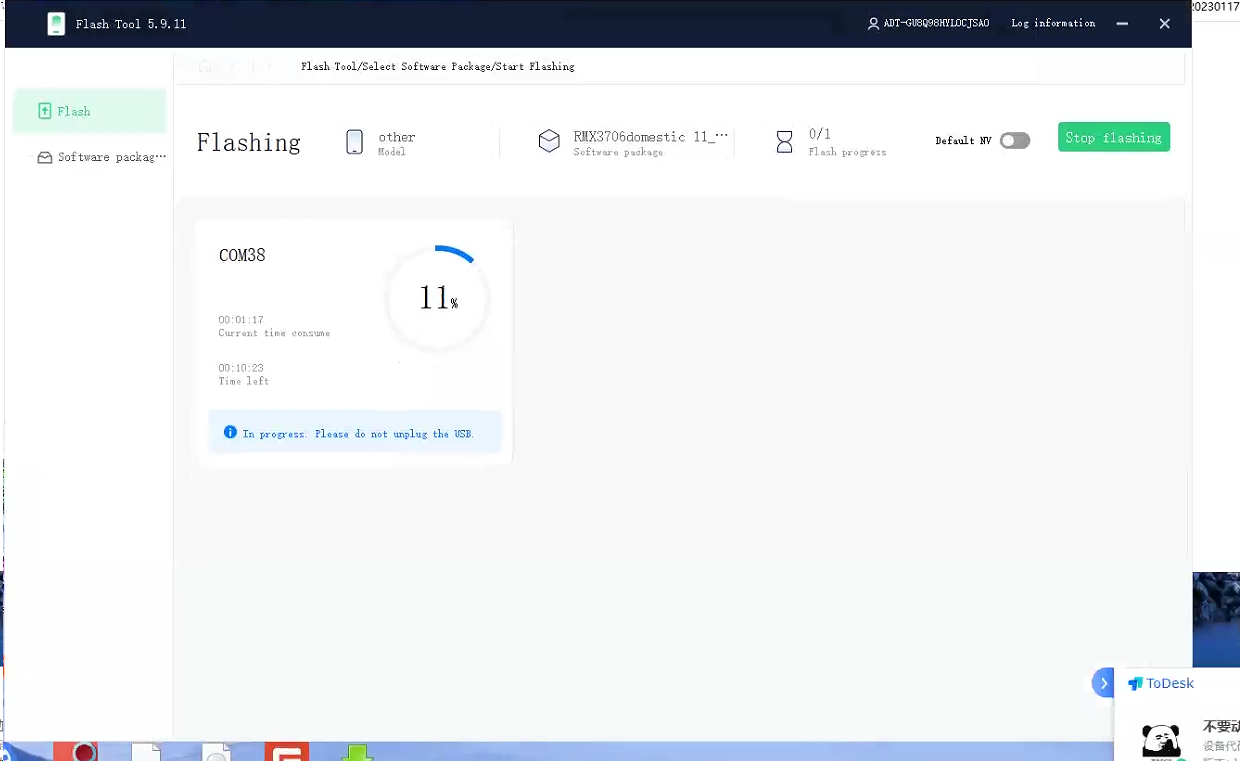
Task: Click the orange desktop icon at bottom
Action: coord(287,752)
